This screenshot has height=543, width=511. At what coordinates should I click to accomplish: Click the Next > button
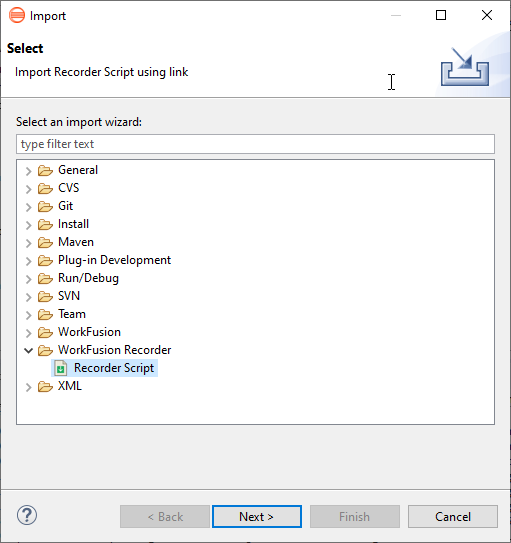point(257,517)
